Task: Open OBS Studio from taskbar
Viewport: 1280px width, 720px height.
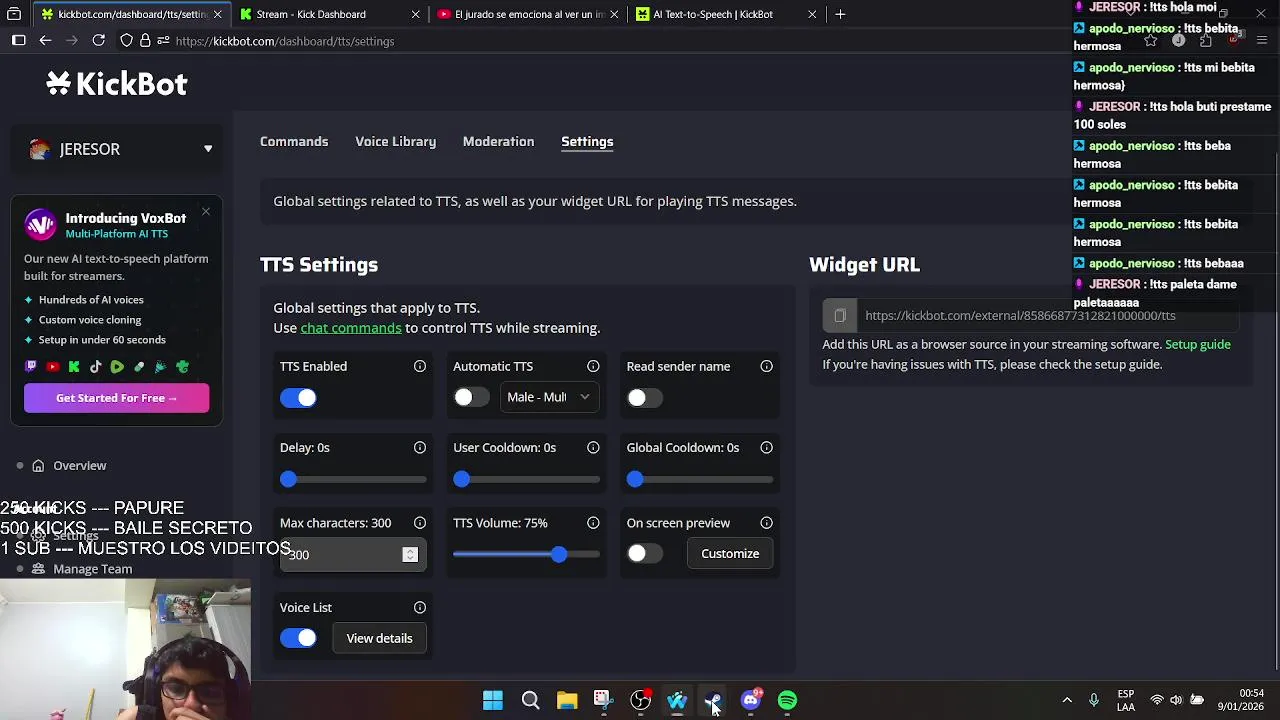Action: [x=640, y=701]
